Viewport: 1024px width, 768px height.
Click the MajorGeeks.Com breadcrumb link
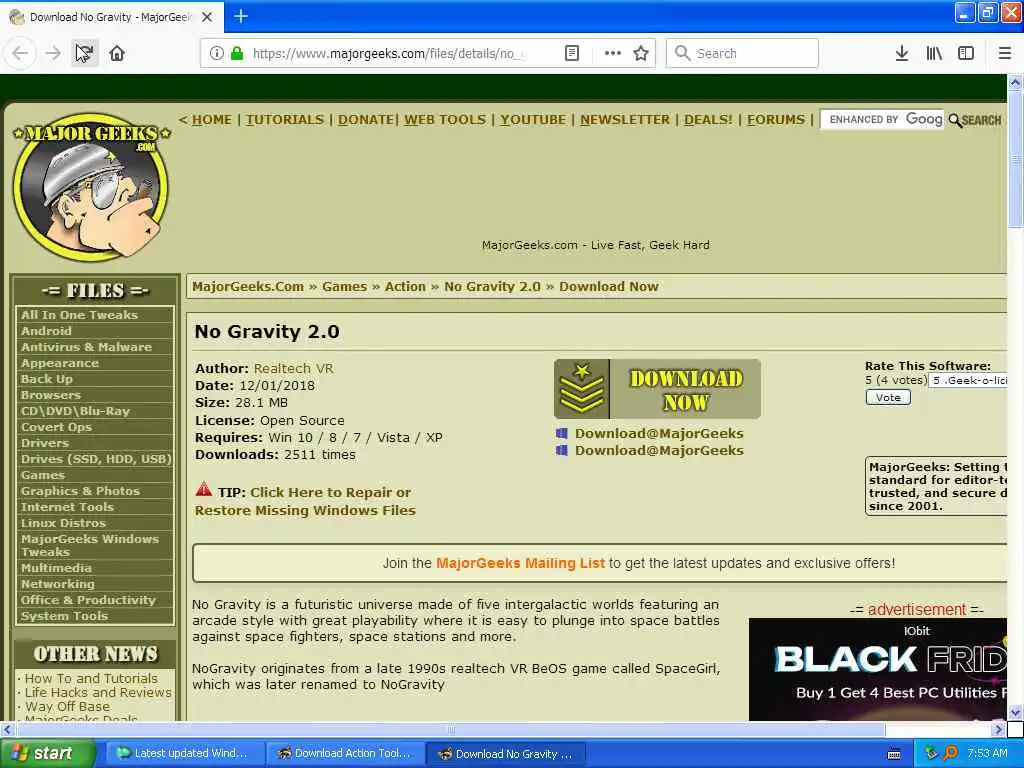tap(248, 287)
